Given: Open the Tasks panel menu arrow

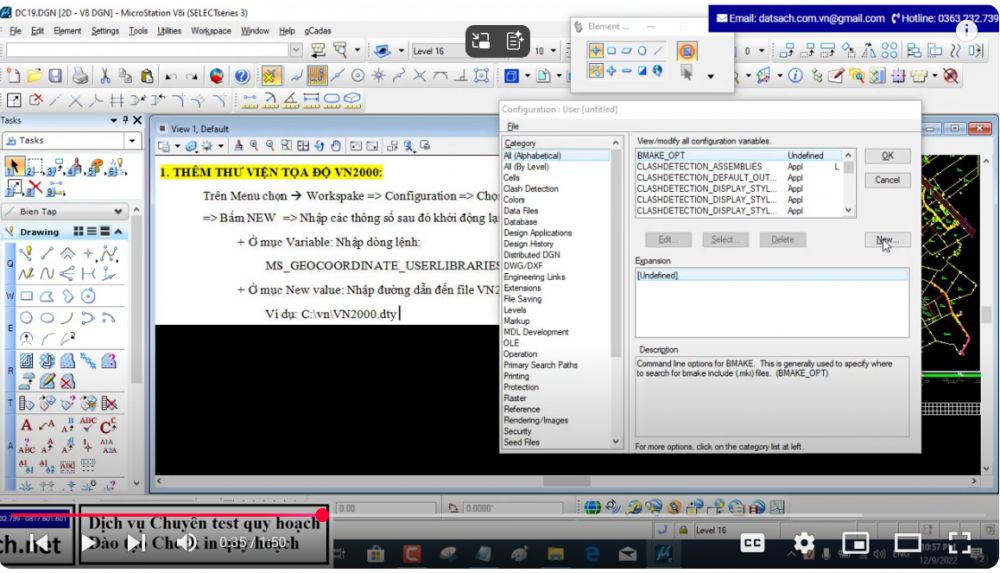Looking at the screenshot, I should point(114,120).
